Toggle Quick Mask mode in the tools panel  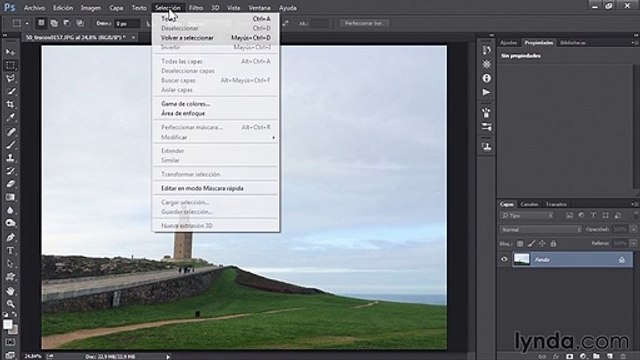(11, 342)
